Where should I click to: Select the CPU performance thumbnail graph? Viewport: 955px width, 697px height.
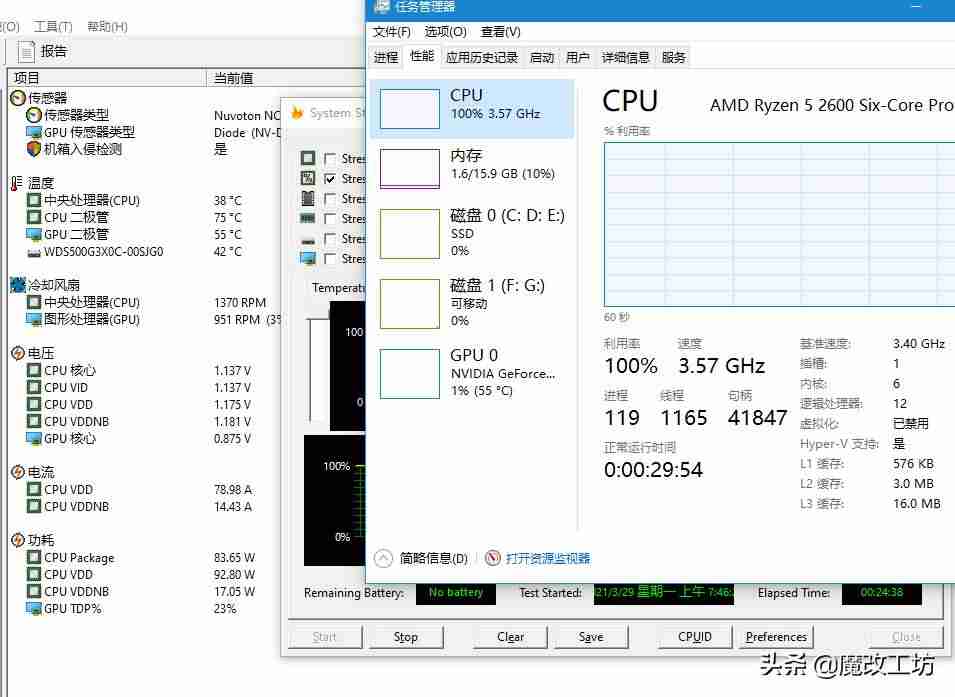point(410,108)
